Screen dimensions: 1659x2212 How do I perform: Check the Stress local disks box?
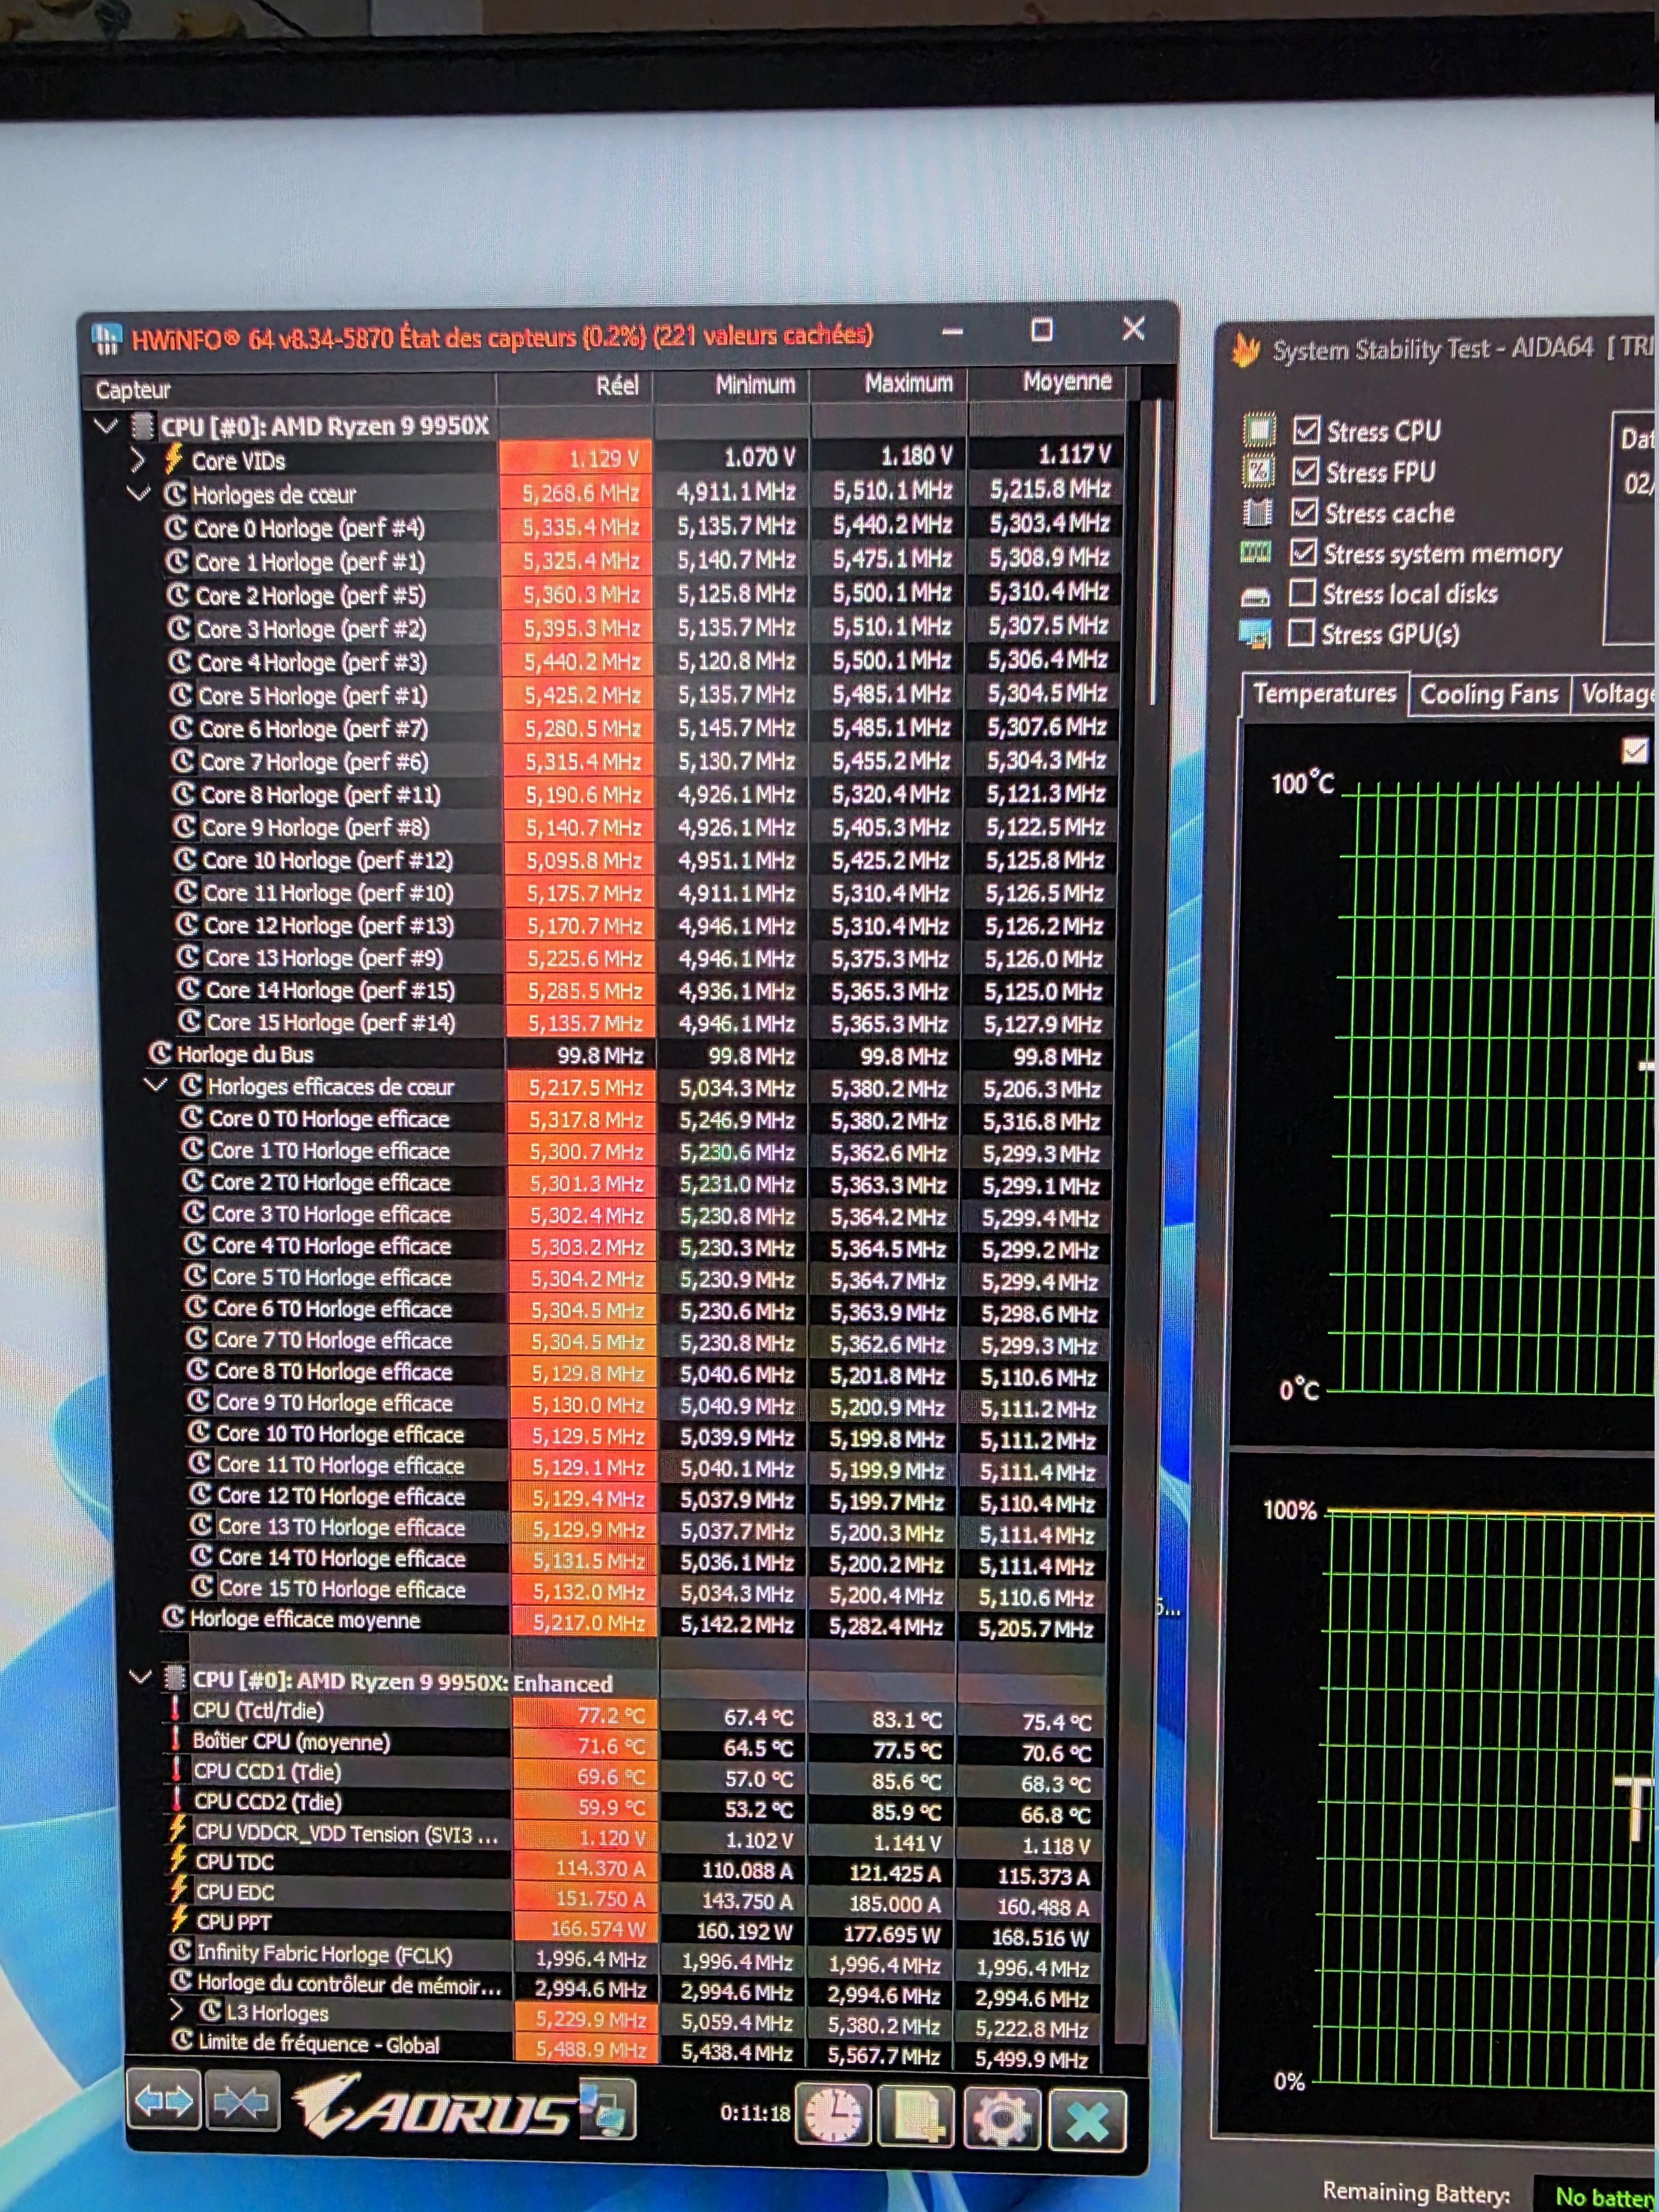(1302, 593)
